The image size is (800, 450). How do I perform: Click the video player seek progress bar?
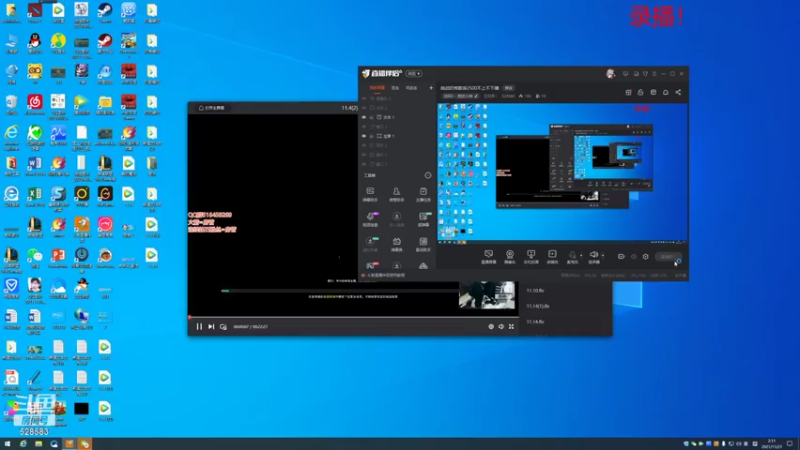pos(354,317)
